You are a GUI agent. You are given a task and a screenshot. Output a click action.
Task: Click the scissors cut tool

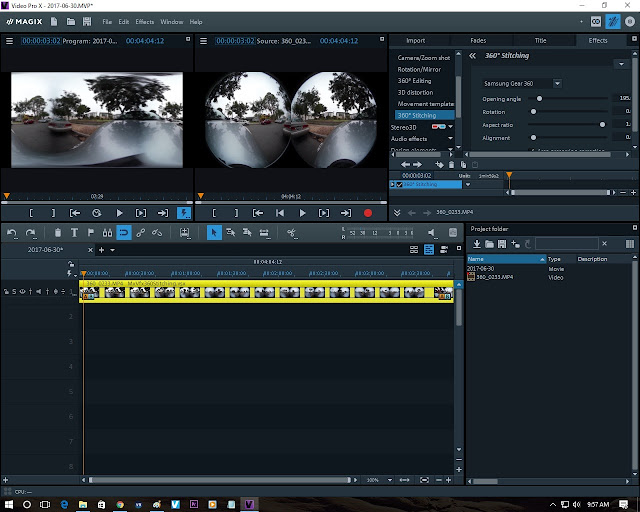pos(291,232)
